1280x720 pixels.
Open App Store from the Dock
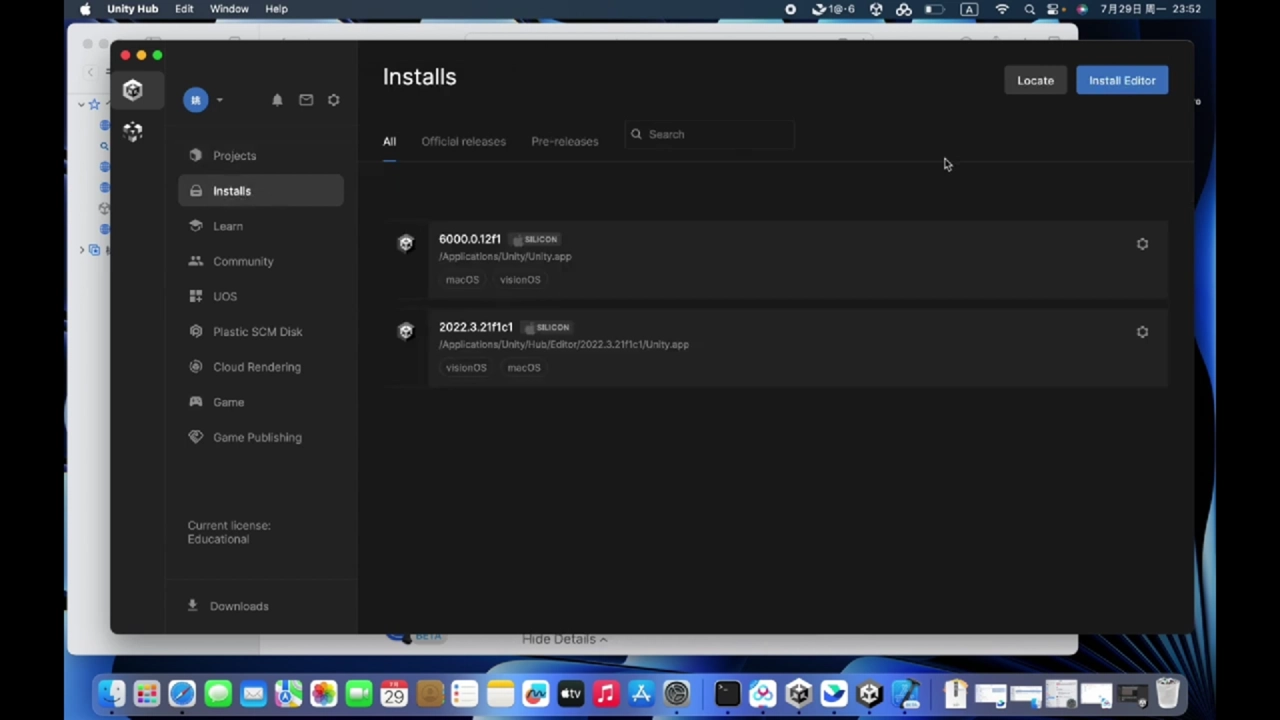point(641,694)
